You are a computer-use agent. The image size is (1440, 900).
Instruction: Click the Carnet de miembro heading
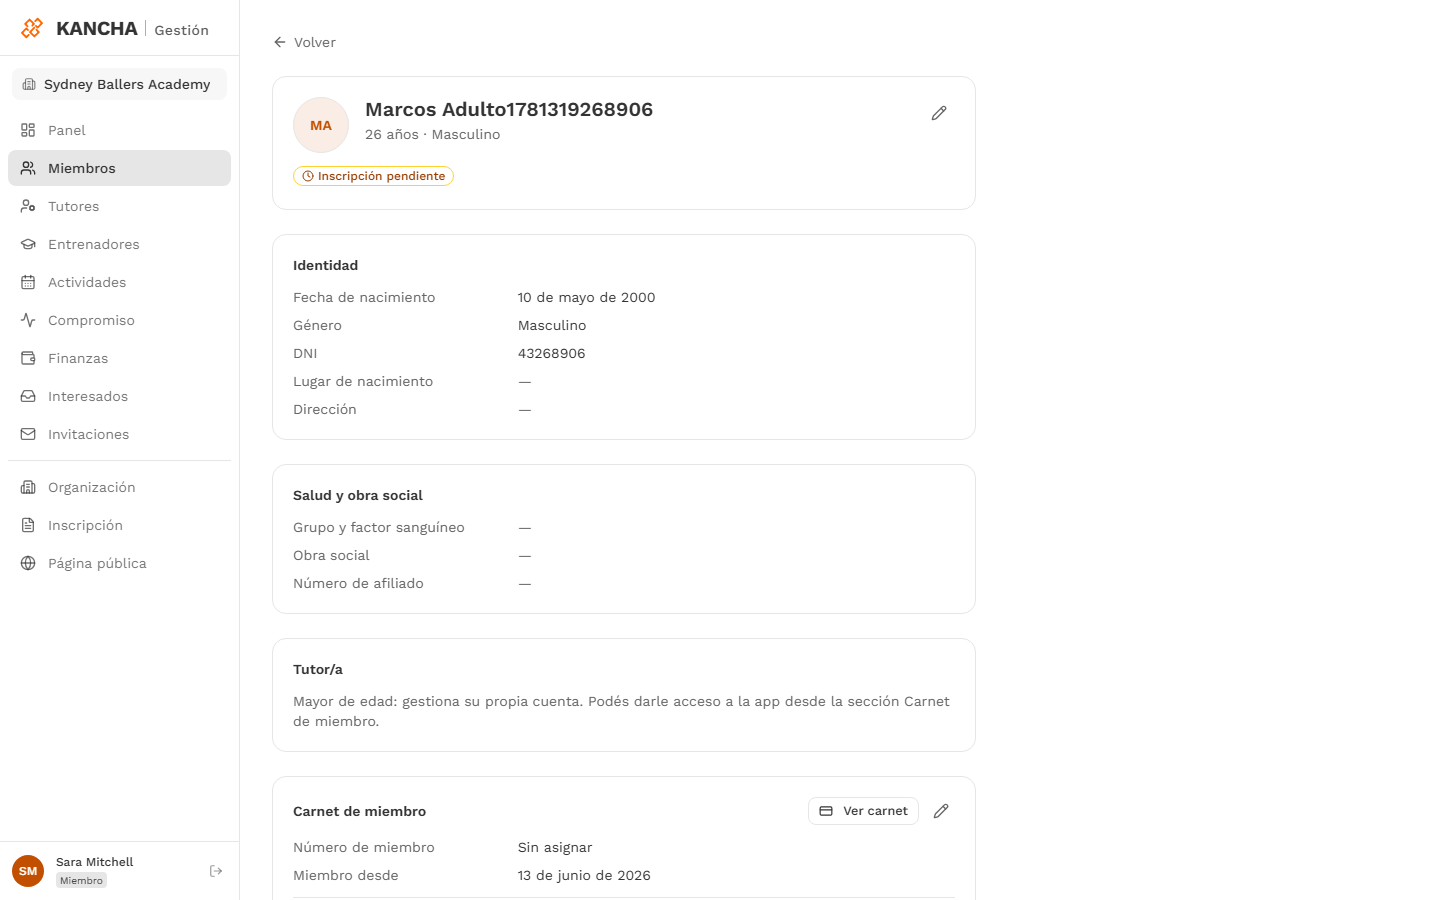(x=360, y=811)
